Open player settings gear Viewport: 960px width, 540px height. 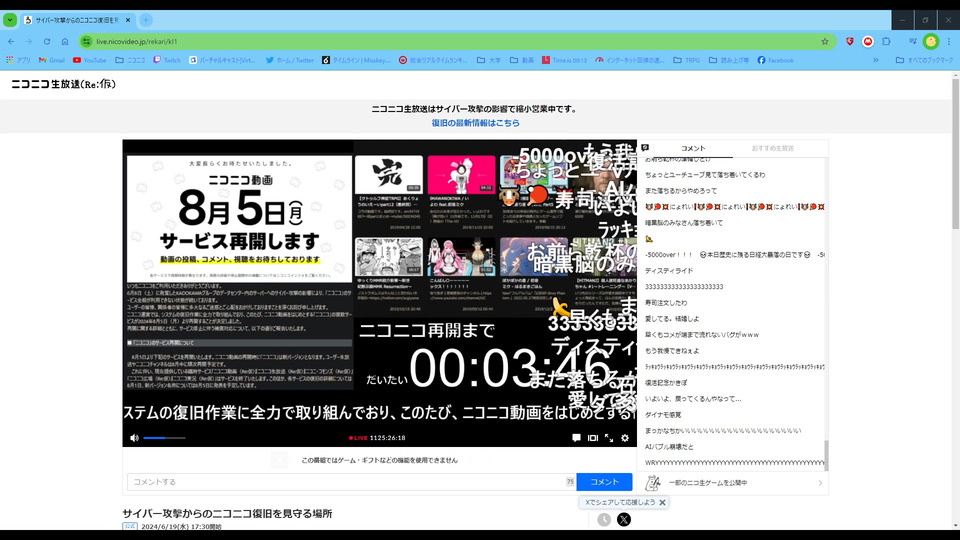click(624, 438)
